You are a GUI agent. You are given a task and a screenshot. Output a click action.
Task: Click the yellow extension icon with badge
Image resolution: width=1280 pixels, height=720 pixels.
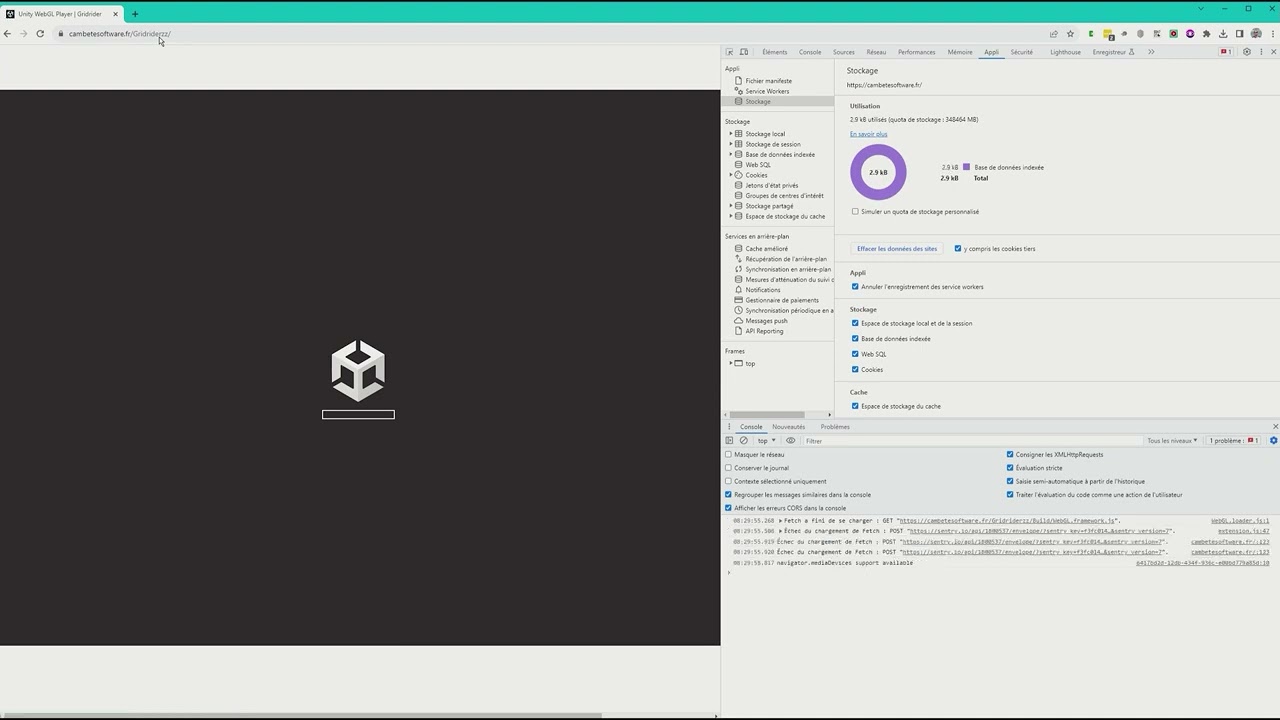(x=1108, y=34)
